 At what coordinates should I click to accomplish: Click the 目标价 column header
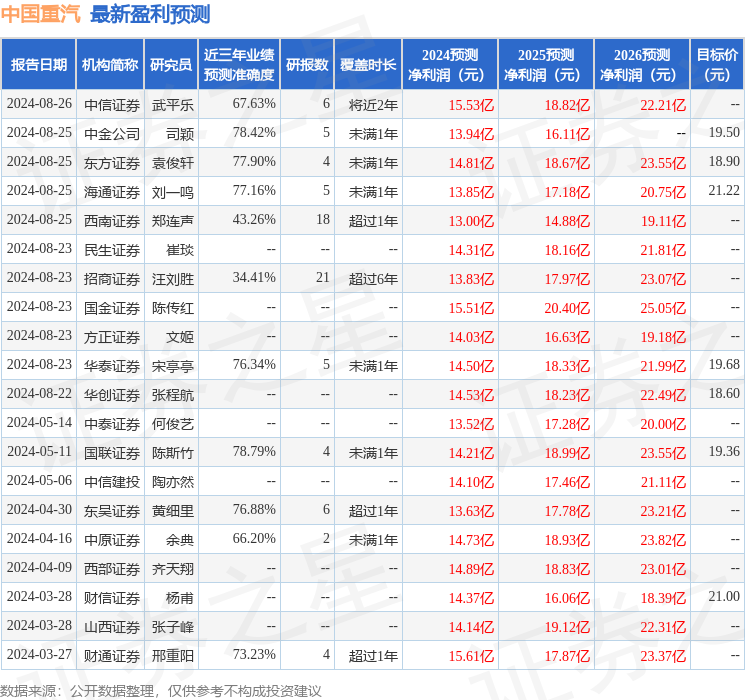coord(717,65)
